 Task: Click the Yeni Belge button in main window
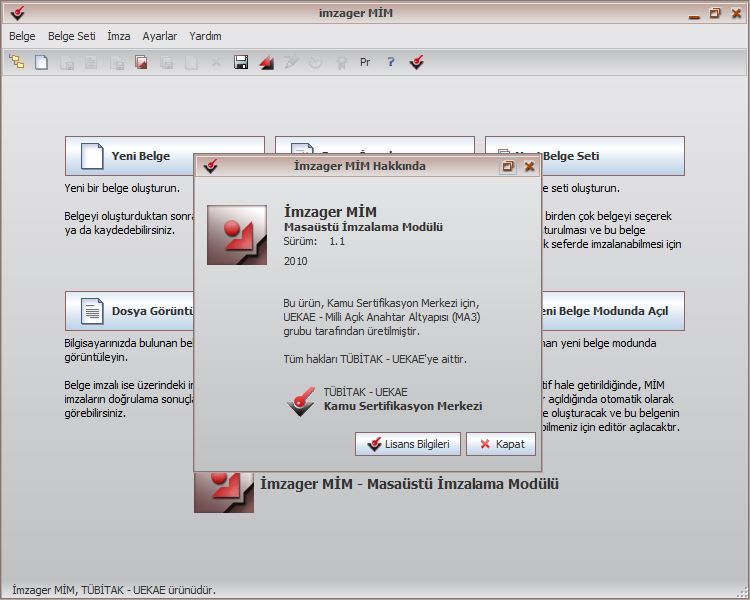(x=129, y=156)
